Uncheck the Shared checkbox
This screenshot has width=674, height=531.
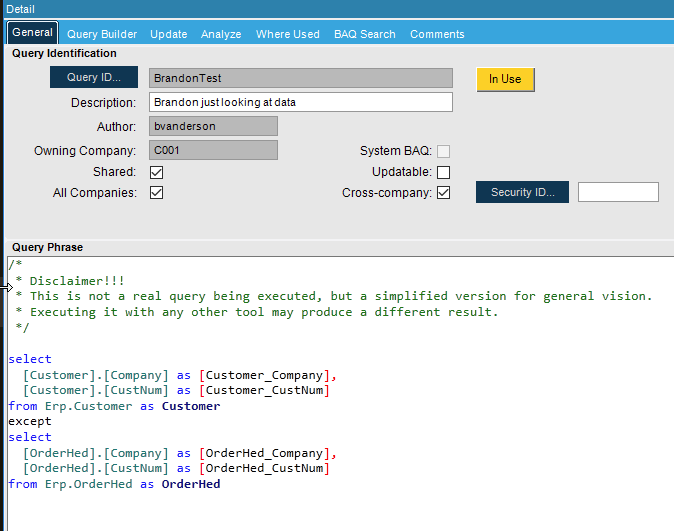coord(156,172)
